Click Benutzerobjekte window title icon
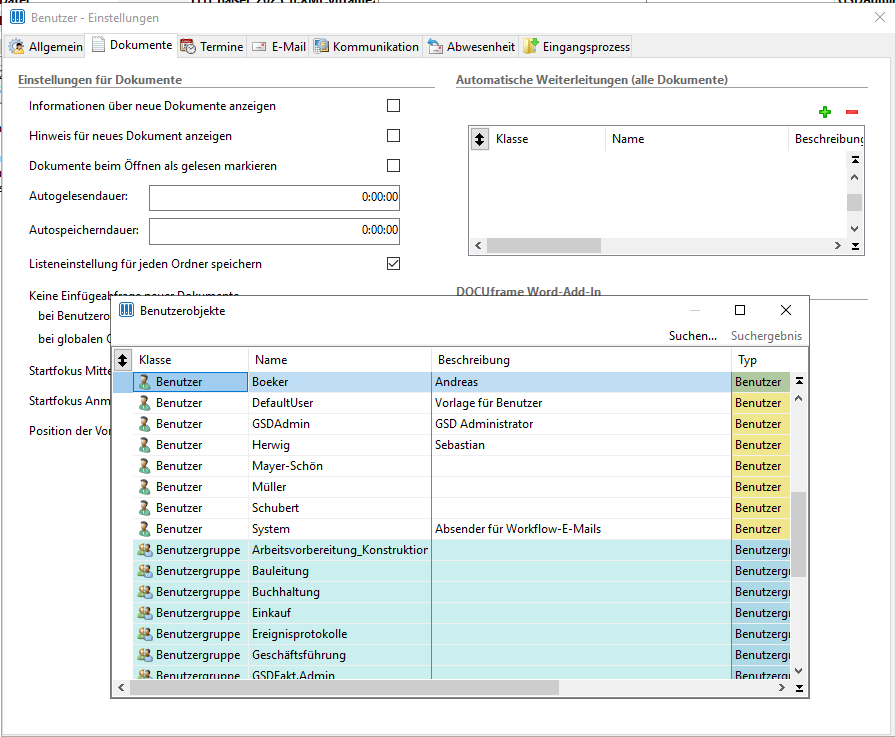 (126, 311)
